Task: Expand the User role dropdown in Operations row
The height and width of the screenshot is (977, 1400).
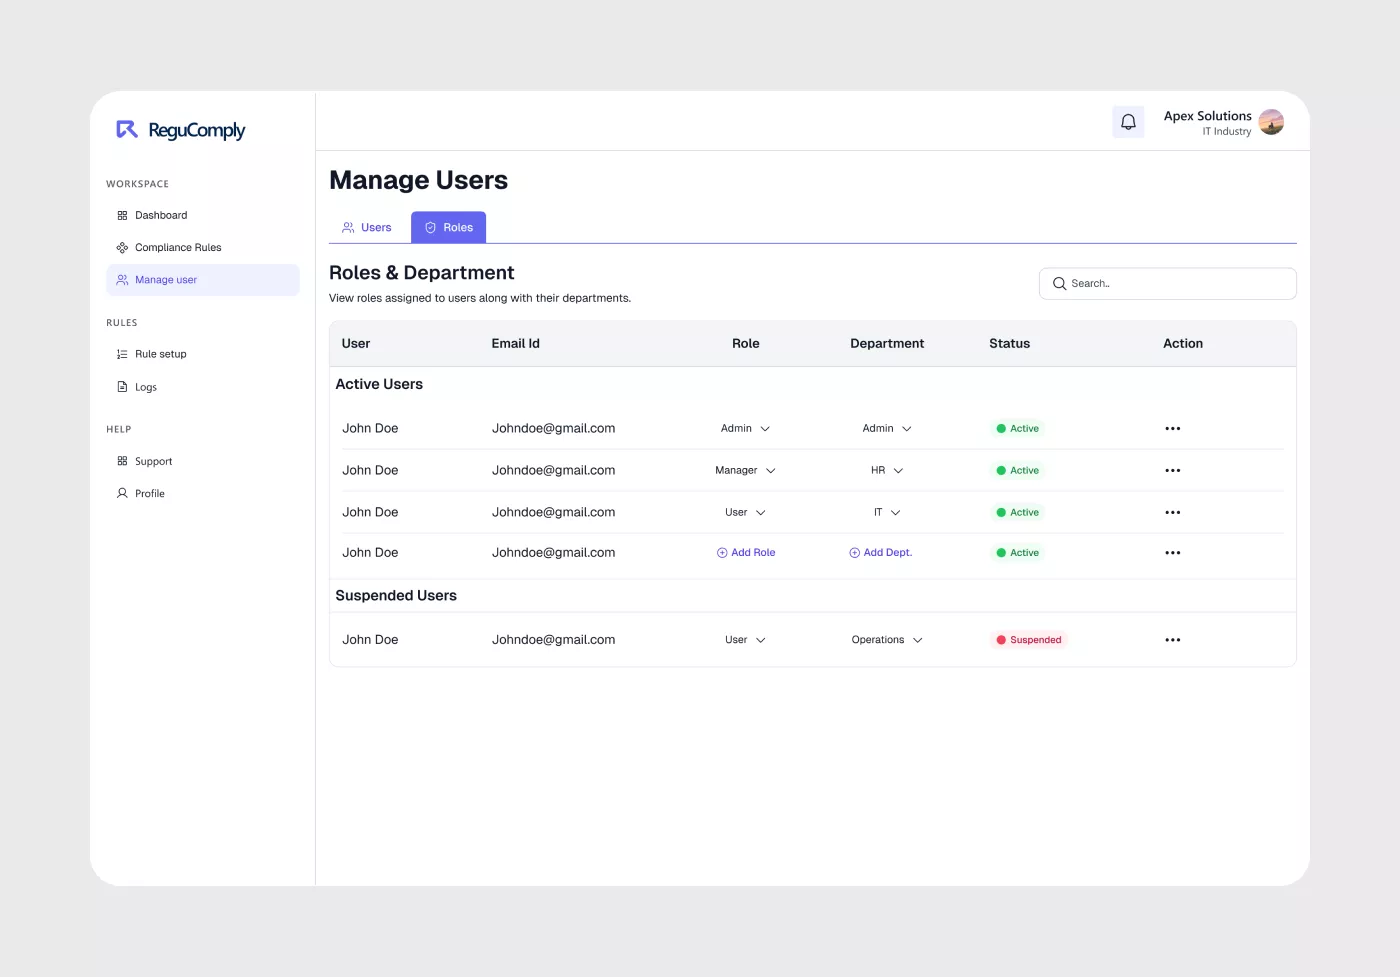Action: (x=745, y=640)
